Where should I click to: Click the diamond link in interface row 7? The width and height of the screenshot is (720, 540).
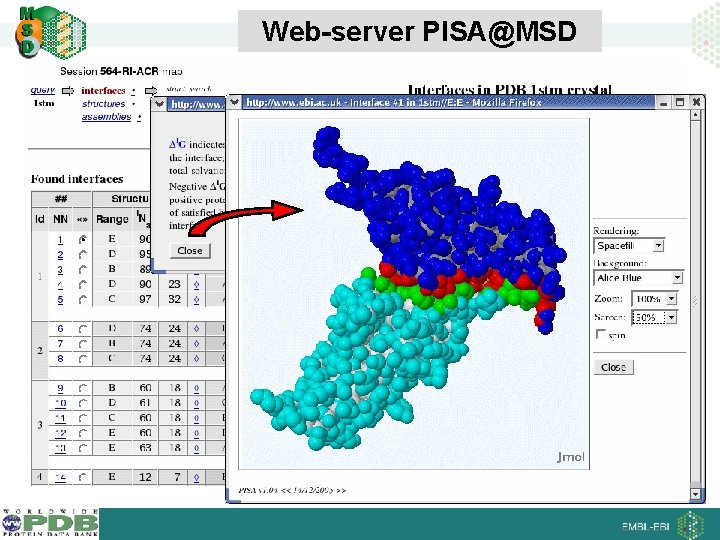pos(196,344)
